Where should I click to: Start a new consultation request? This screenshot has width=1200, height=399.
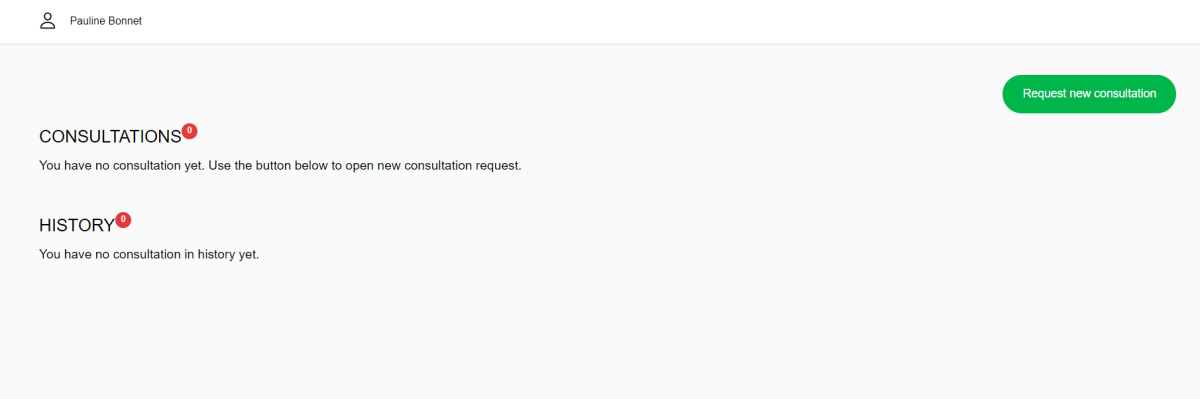point(1089,94)
